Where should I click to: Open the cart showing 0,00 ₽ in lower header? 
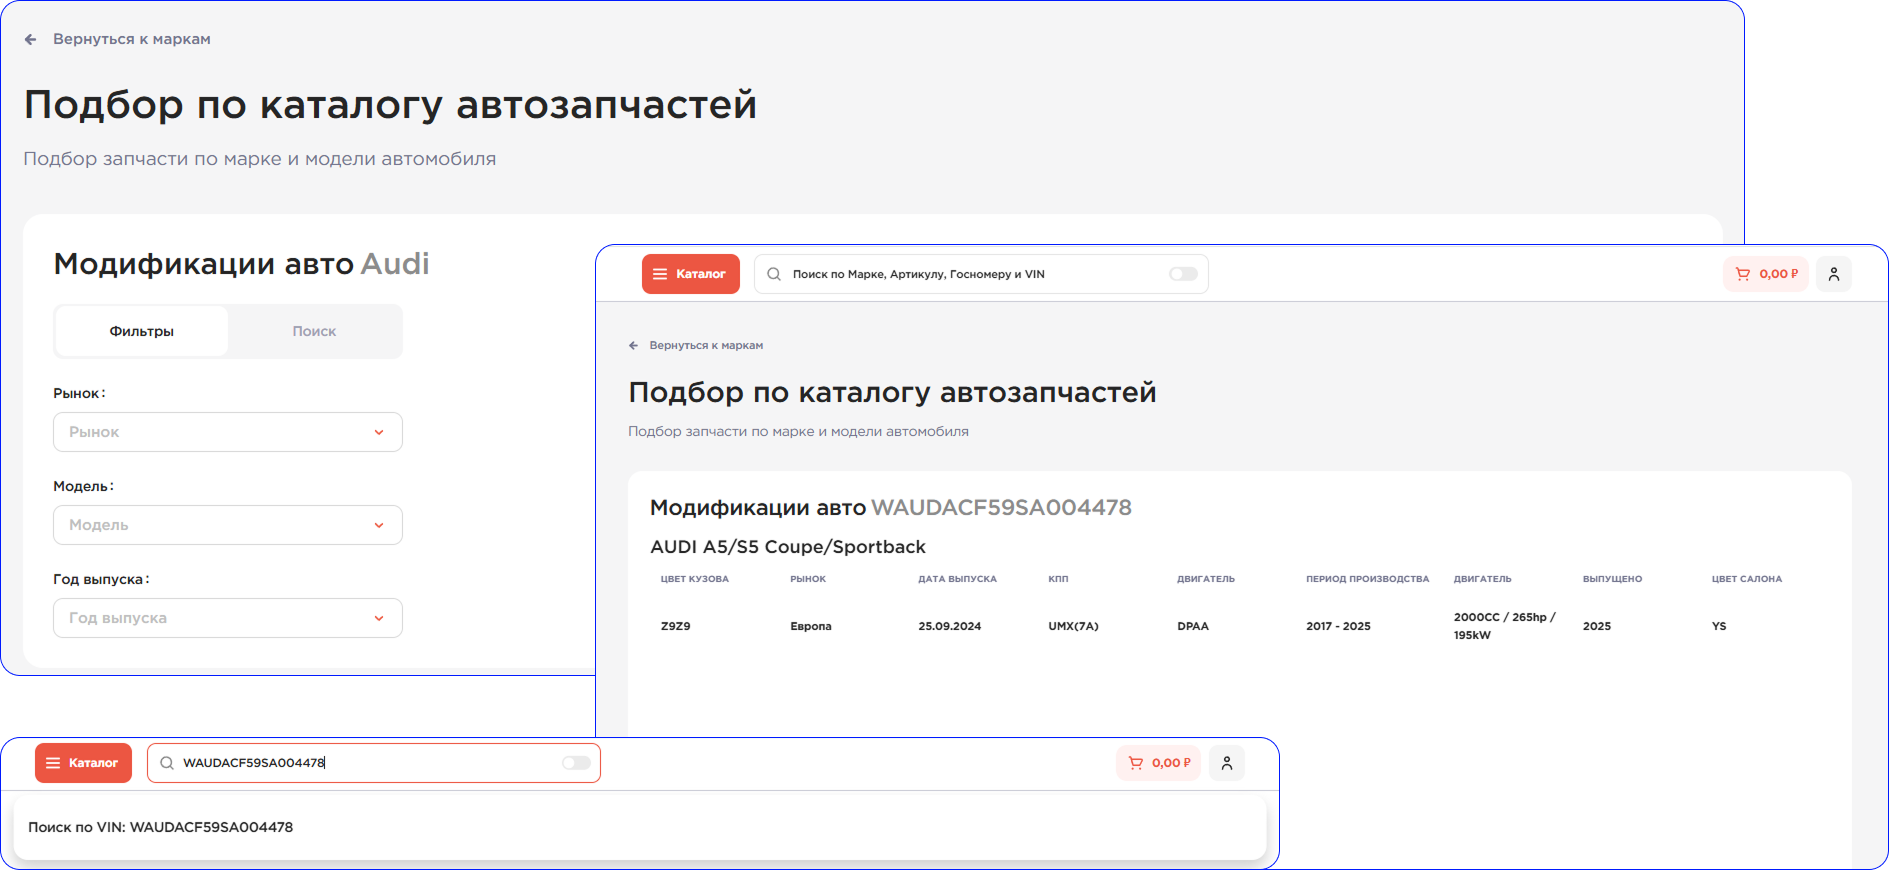tap(1159, 763)
